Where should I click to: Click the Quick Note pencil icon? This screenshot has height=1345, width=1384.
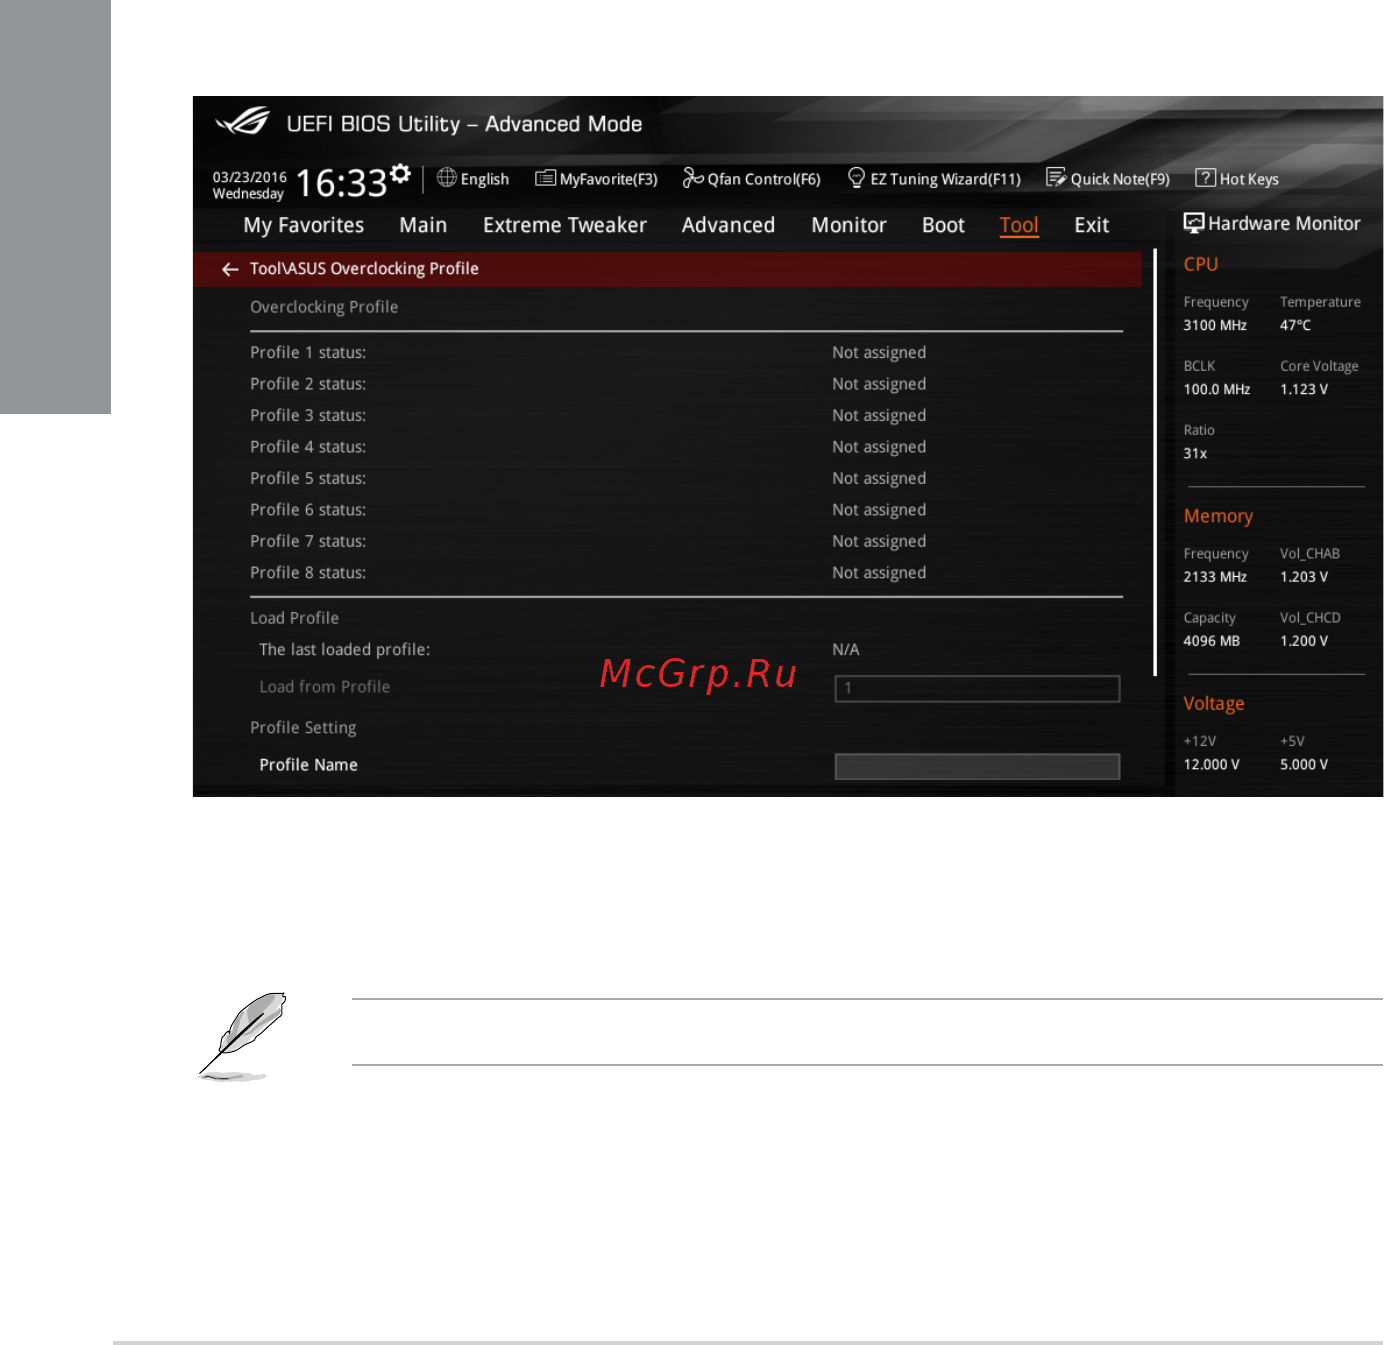(1056, 178)
